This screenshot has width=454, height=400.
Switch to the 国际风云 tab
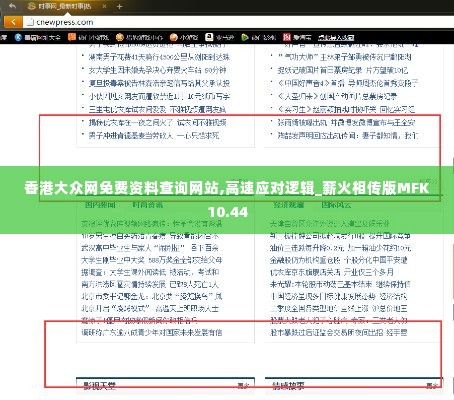(x=336, y=205)
